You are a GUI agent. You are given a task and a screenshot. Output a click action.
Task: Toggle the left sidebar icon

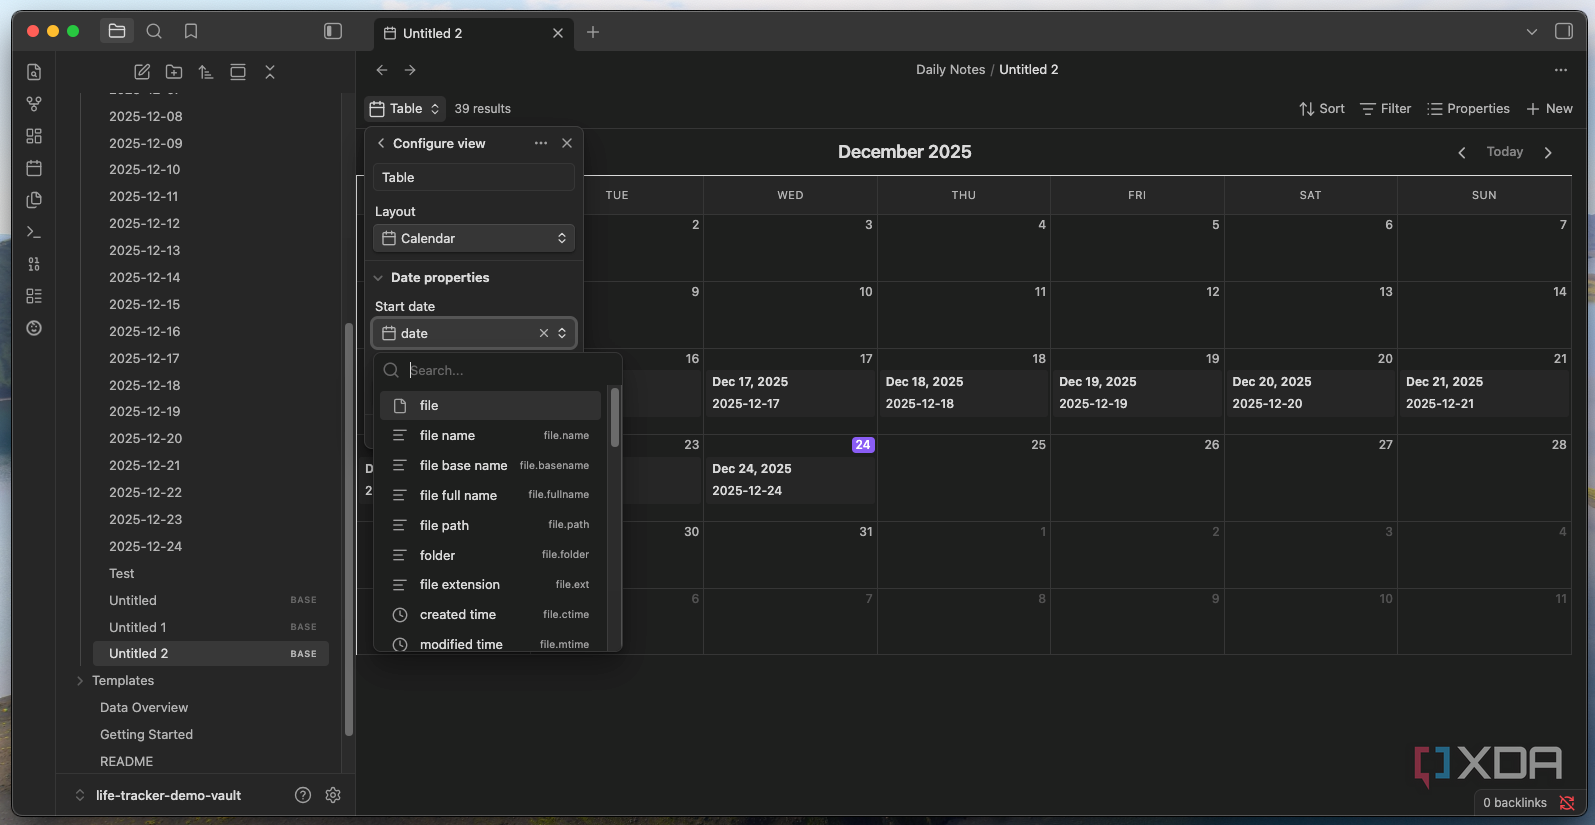coord(333,31)
